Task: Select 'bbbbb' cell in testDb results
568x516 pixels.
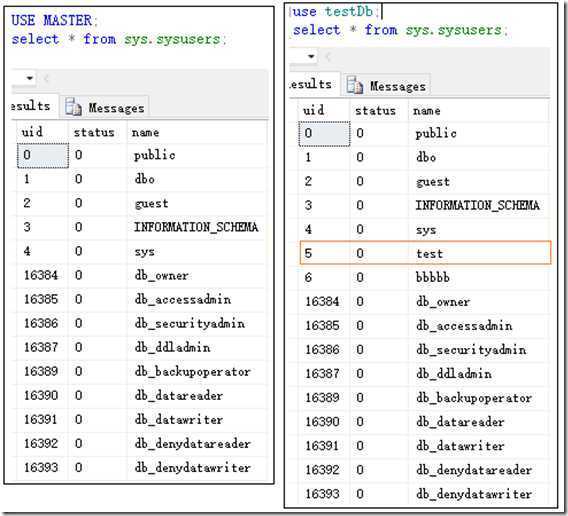Action: pos(479,278)
